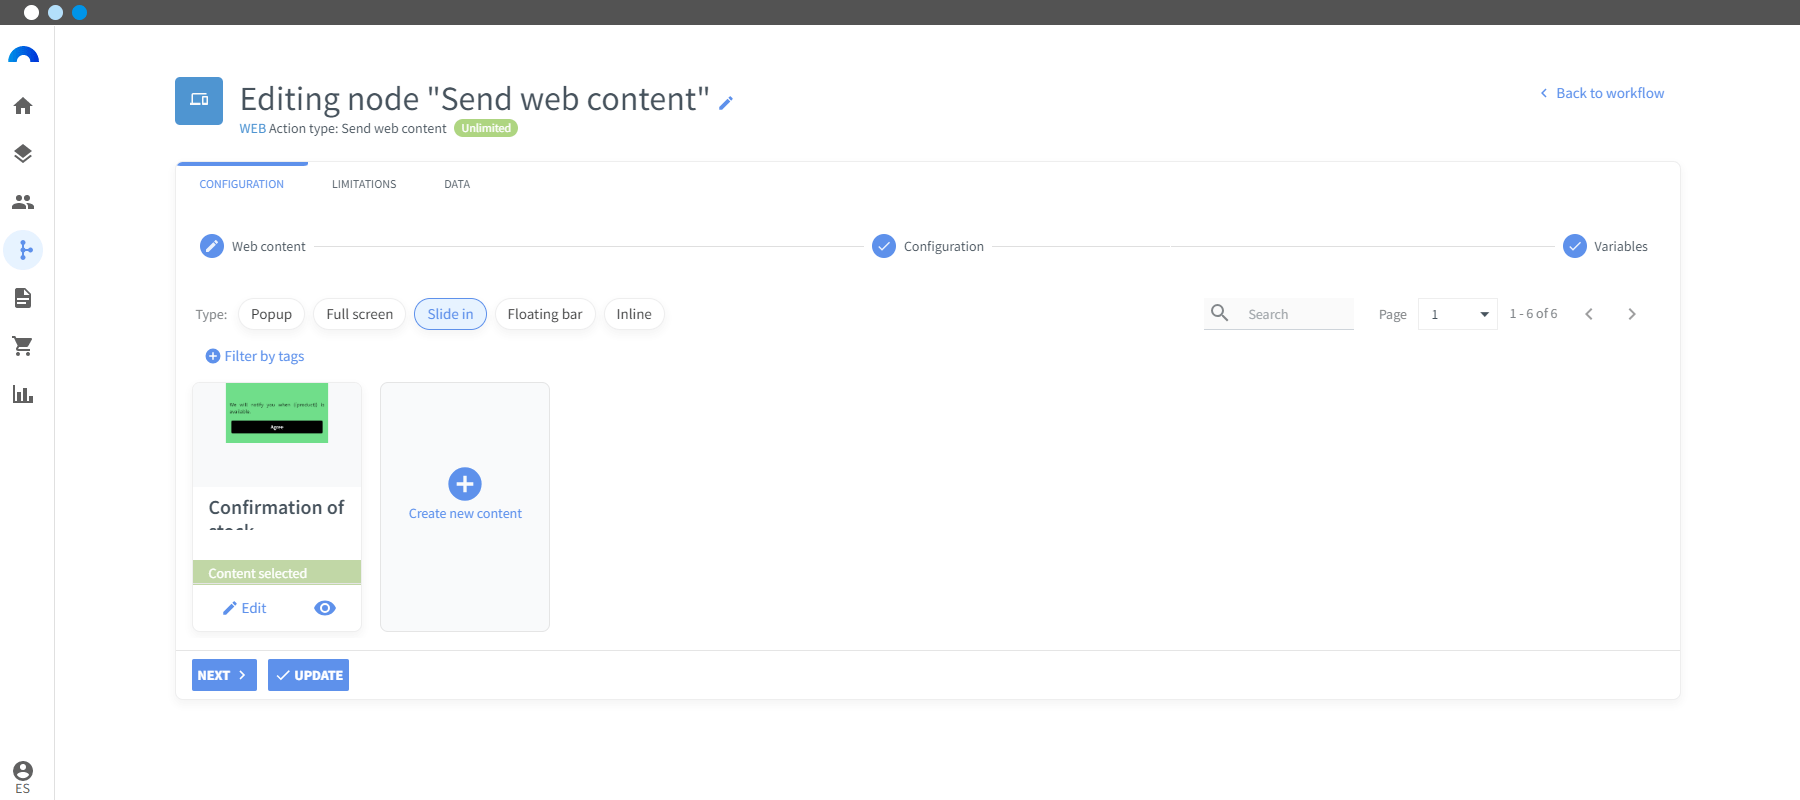
Task: Open the contacts people icon in sidebar
Action: (x=23, y=202)
